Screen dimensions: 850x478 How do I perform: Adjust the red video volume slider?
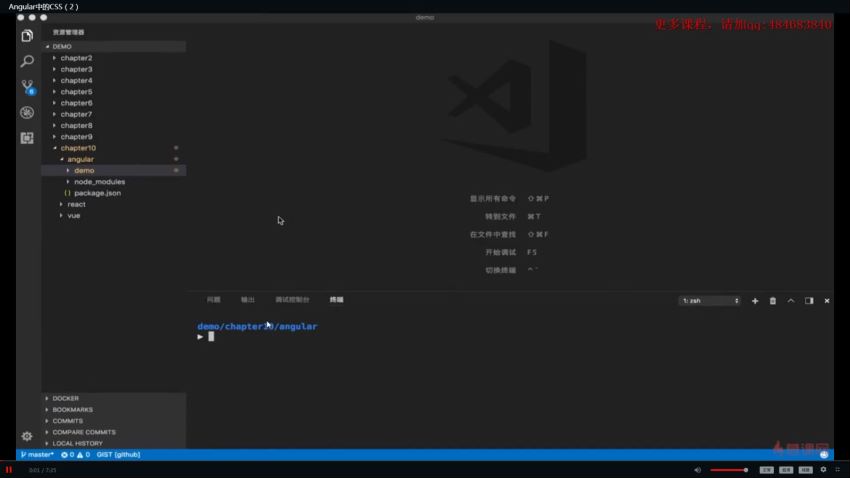click(728, 469)
